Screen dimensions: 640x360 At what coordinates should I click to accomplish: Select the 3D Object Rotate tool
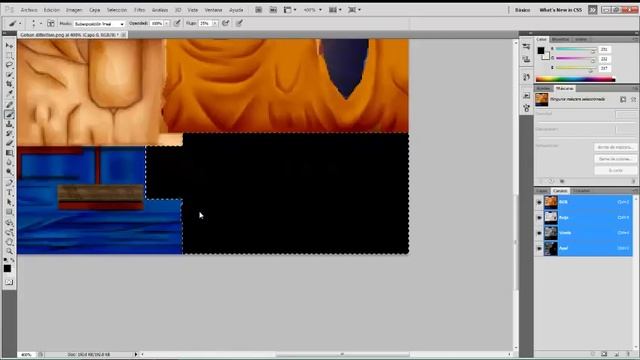(x=9, y=223)
